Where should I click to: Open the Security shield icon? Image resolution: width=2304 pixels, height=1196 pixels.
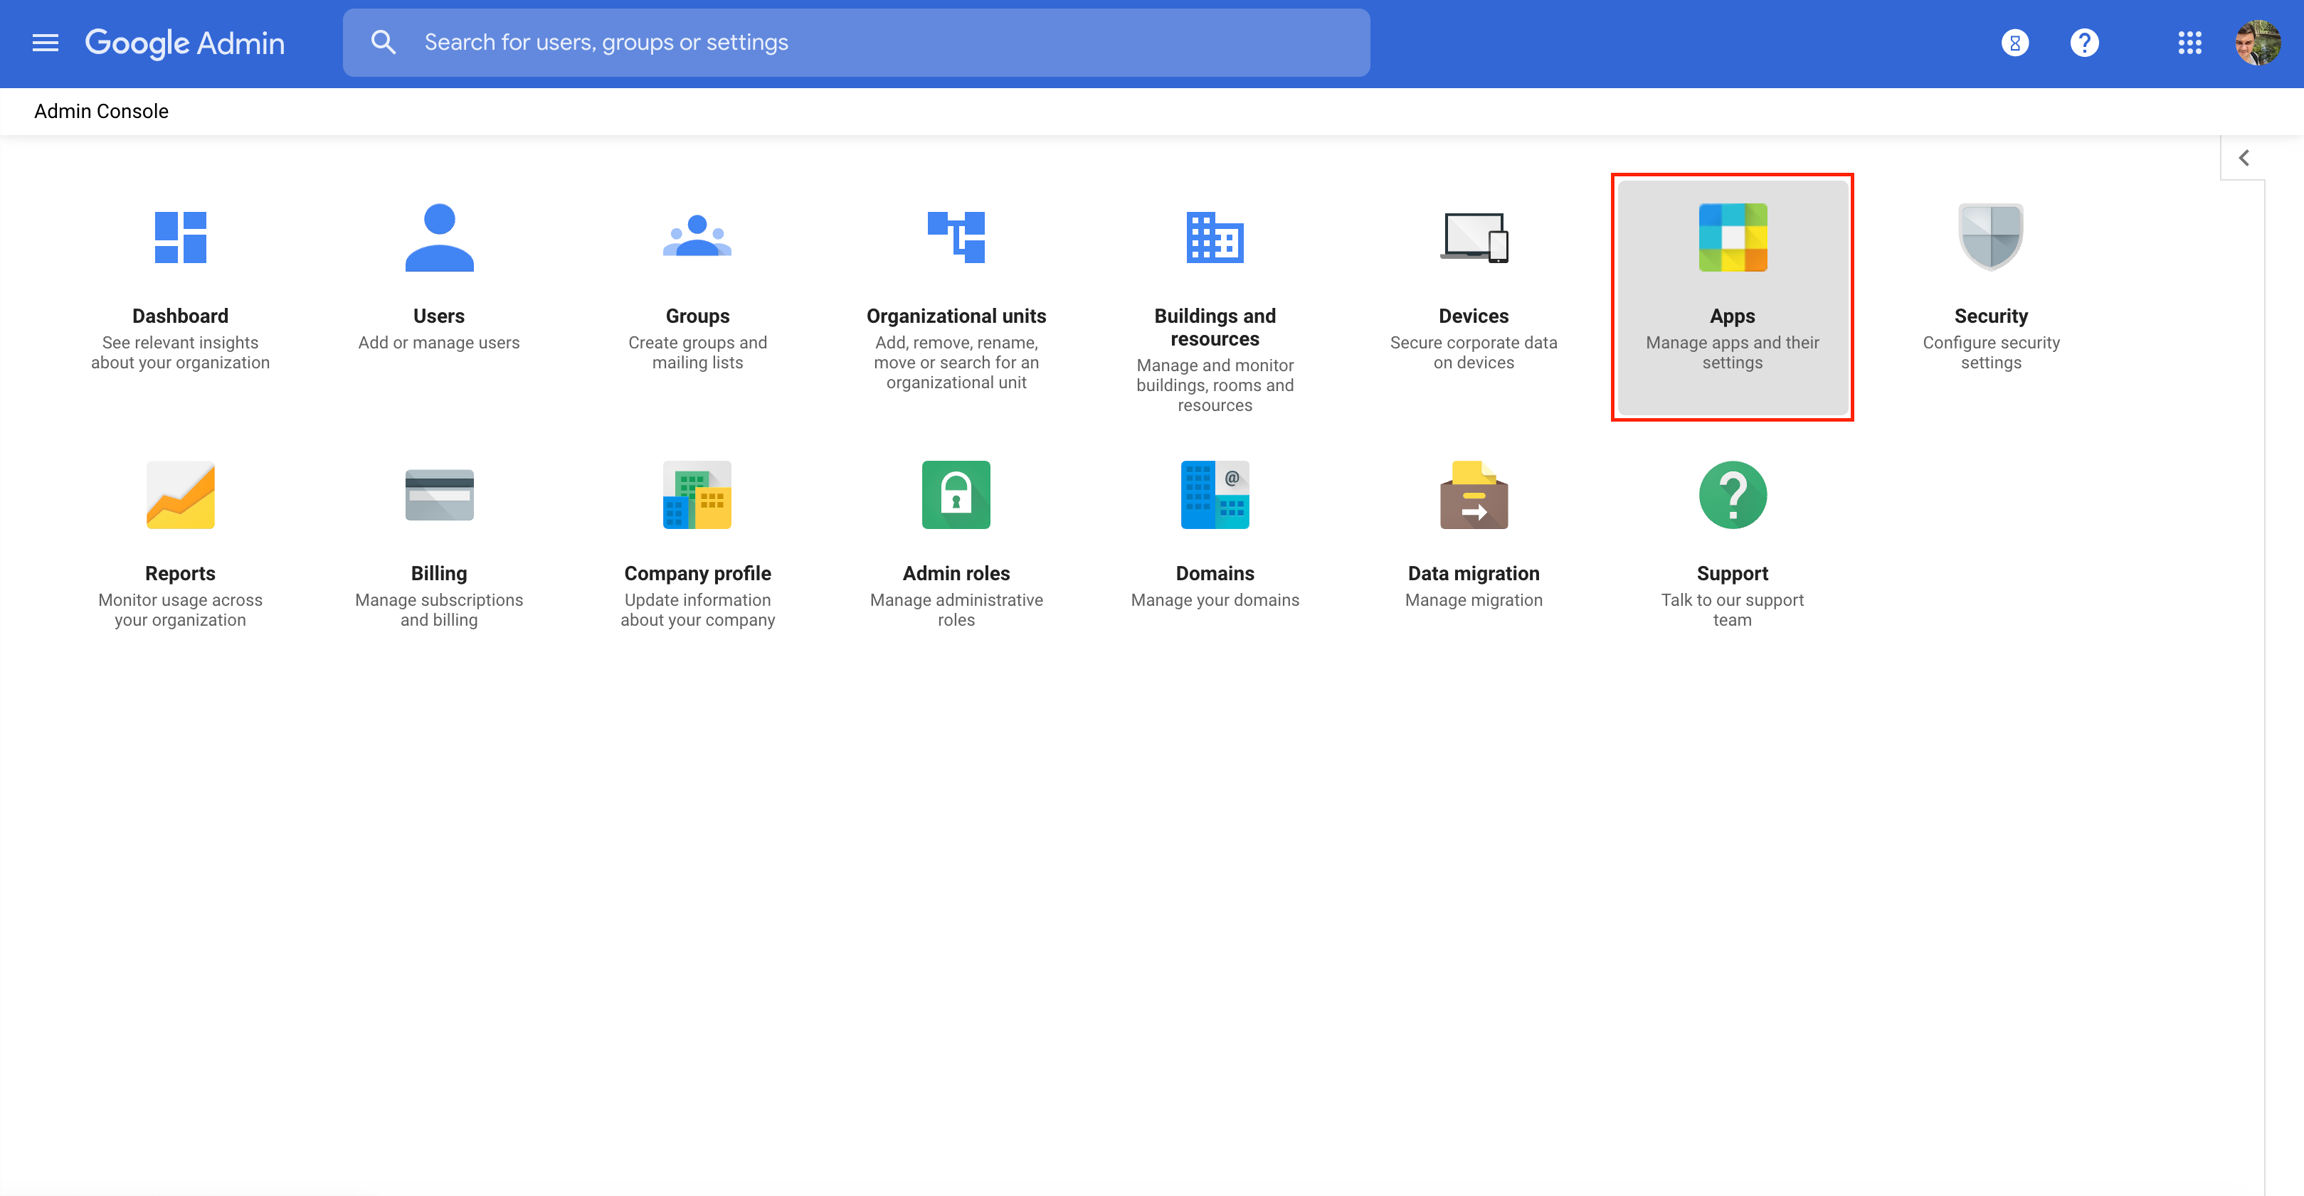[x=1990, y=237]
